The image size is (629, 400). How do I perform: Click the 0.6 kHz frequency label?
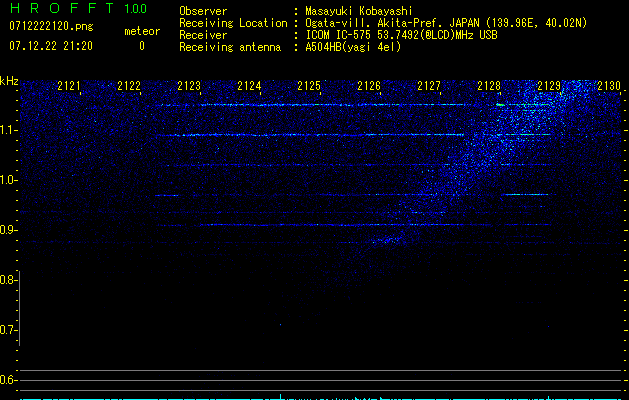click(8, 380)
